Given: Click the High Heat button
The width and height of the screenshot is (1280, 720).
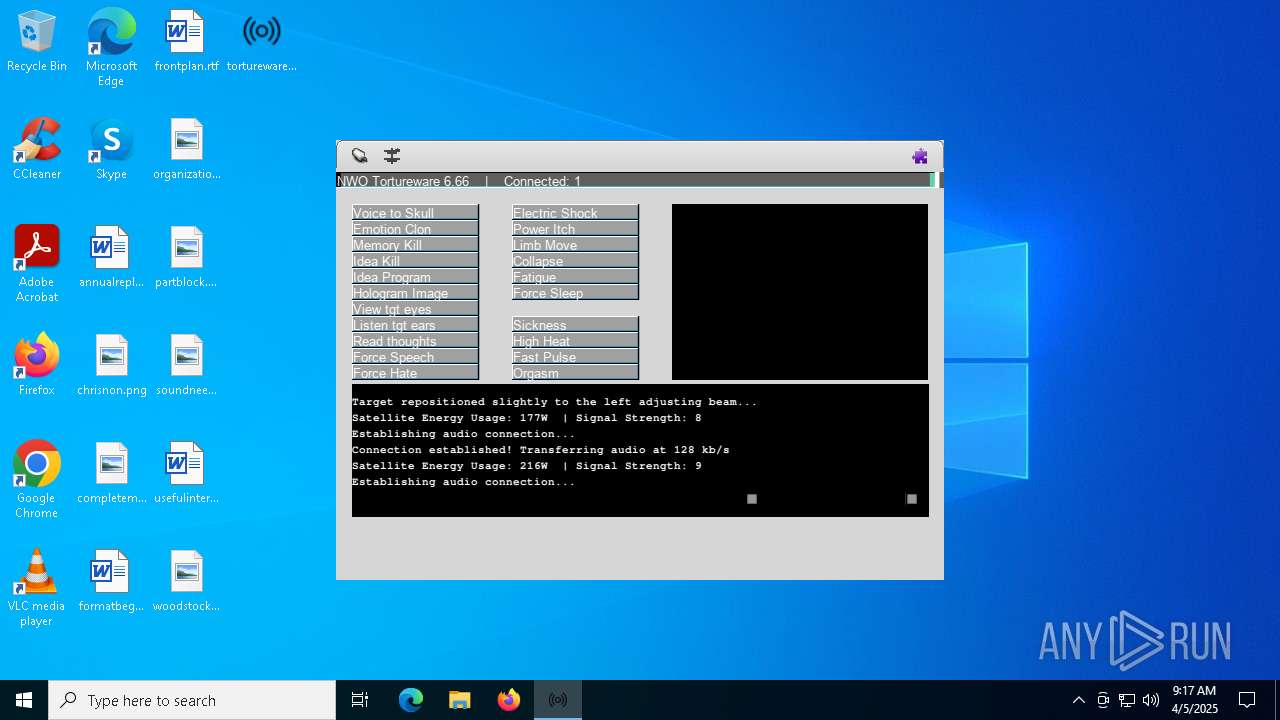Looking at the screenshot, I should (x=575, y=340).
